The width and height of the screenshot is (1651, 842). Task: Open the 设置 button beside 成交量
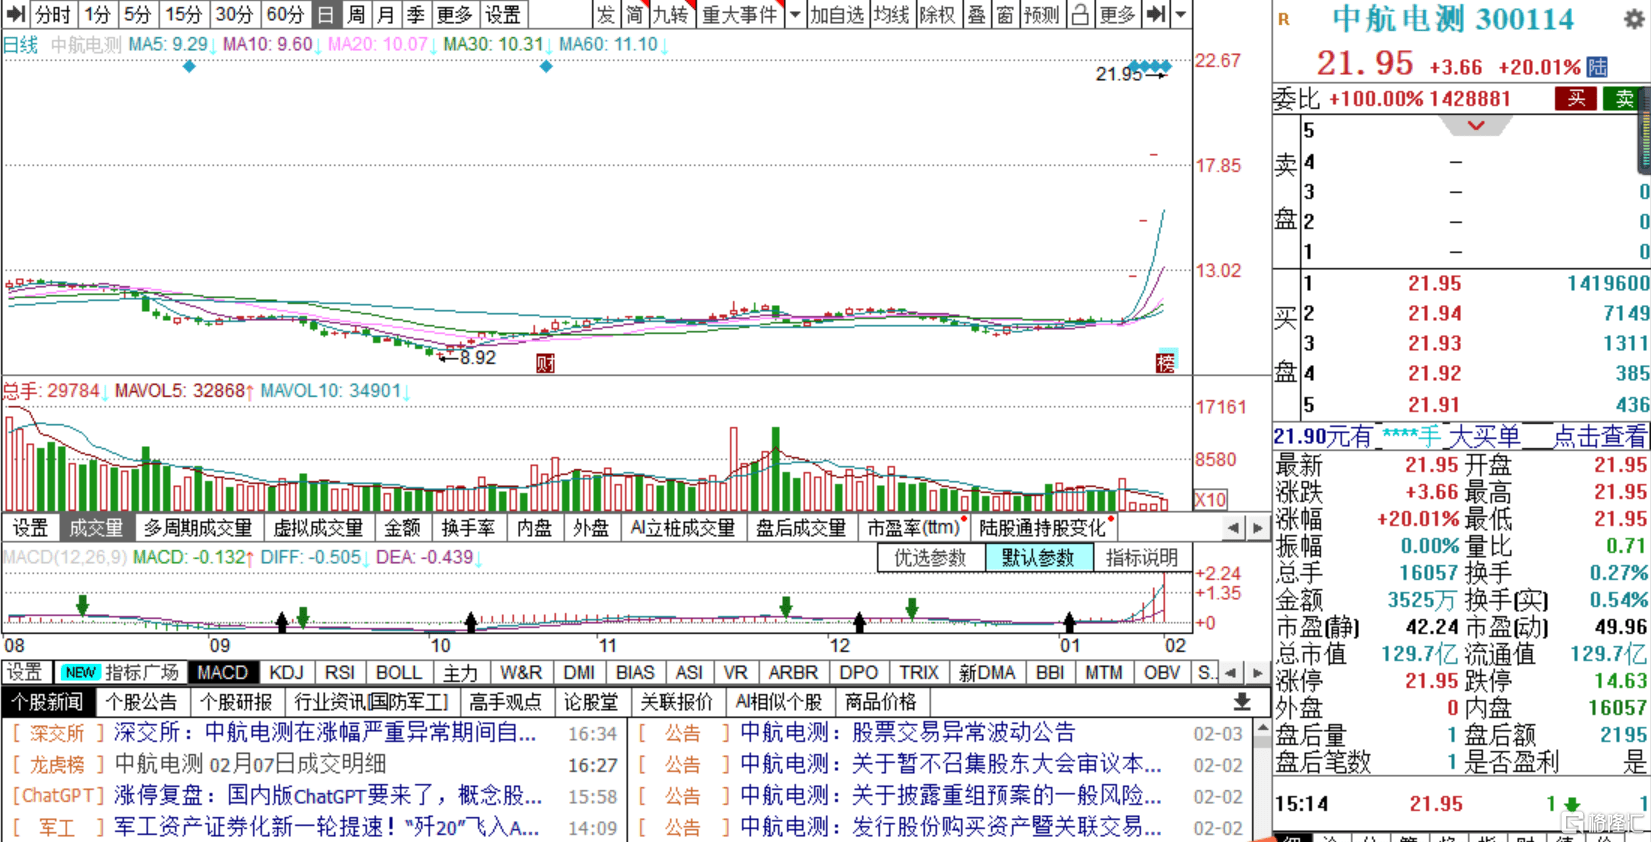(30, 528)
